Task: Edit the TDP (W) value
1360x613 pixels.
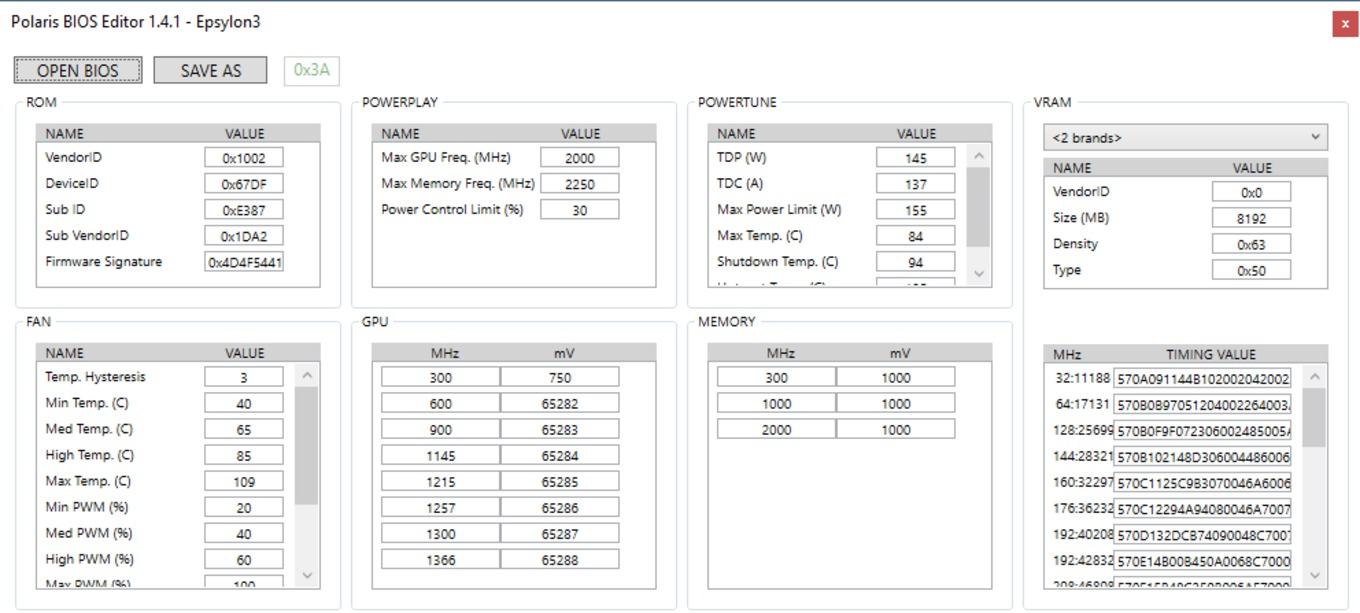Action: coord(916,158)
